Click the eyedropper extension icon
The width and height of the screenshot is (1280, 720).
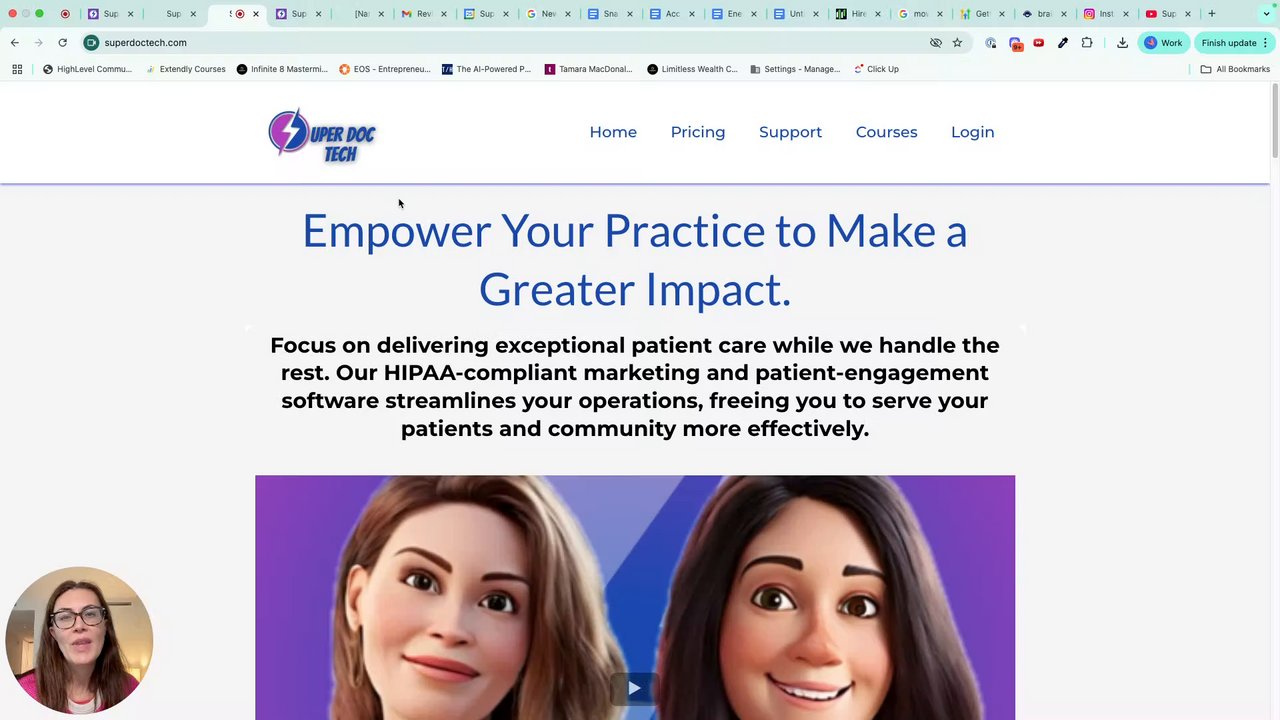1063,43
